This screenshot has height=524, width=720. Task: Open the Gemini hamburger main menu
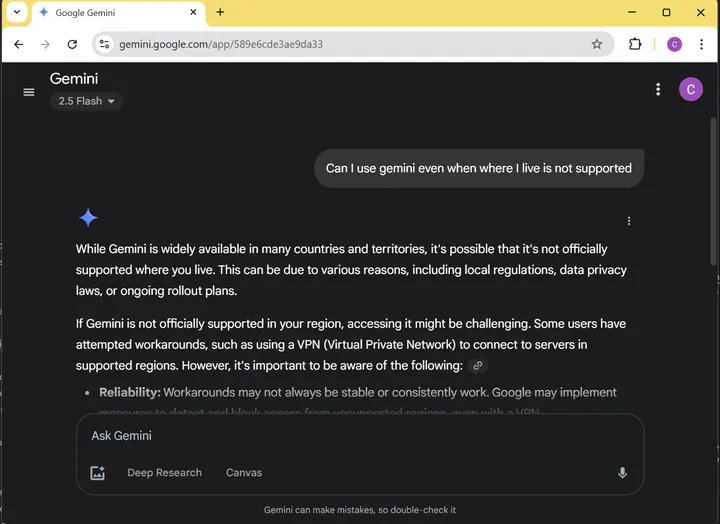29,92
